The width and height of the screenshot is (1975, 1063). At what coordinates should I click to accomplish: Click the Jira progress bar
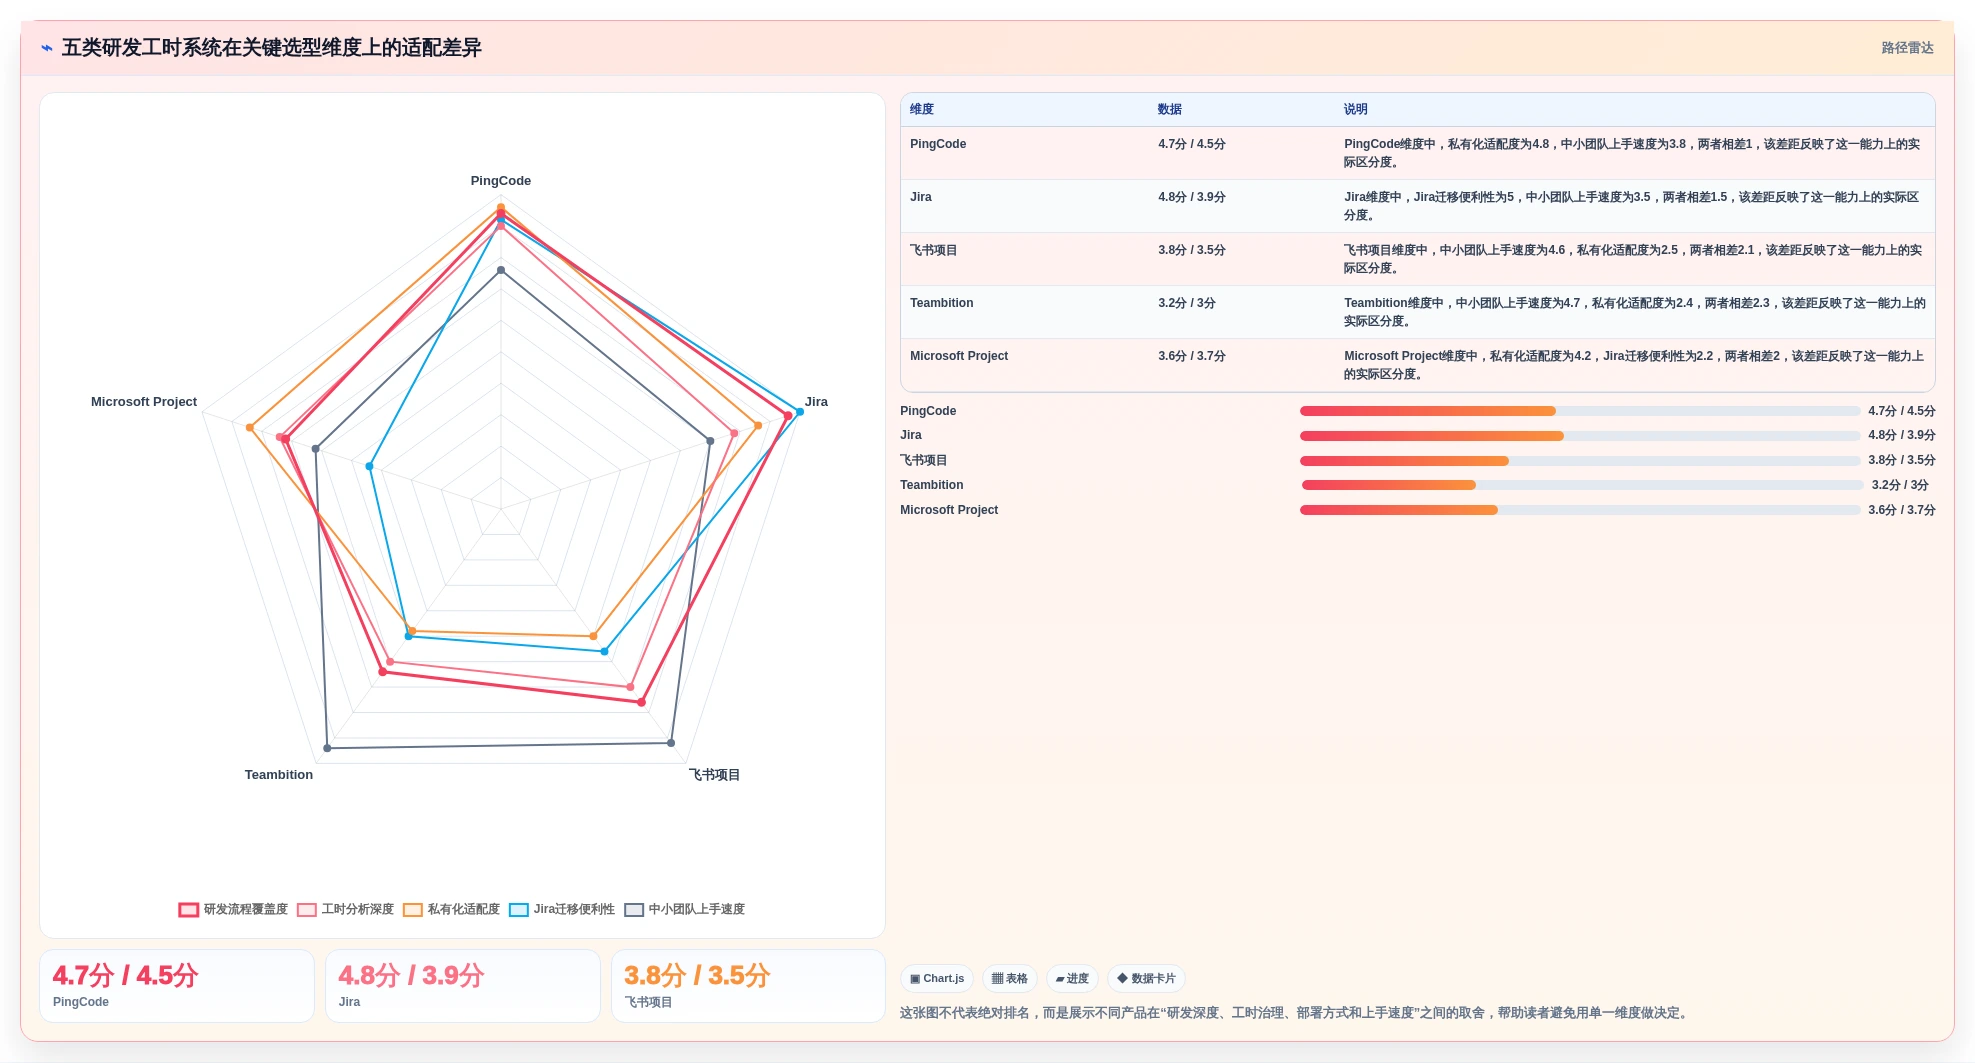pos(1580,436)
